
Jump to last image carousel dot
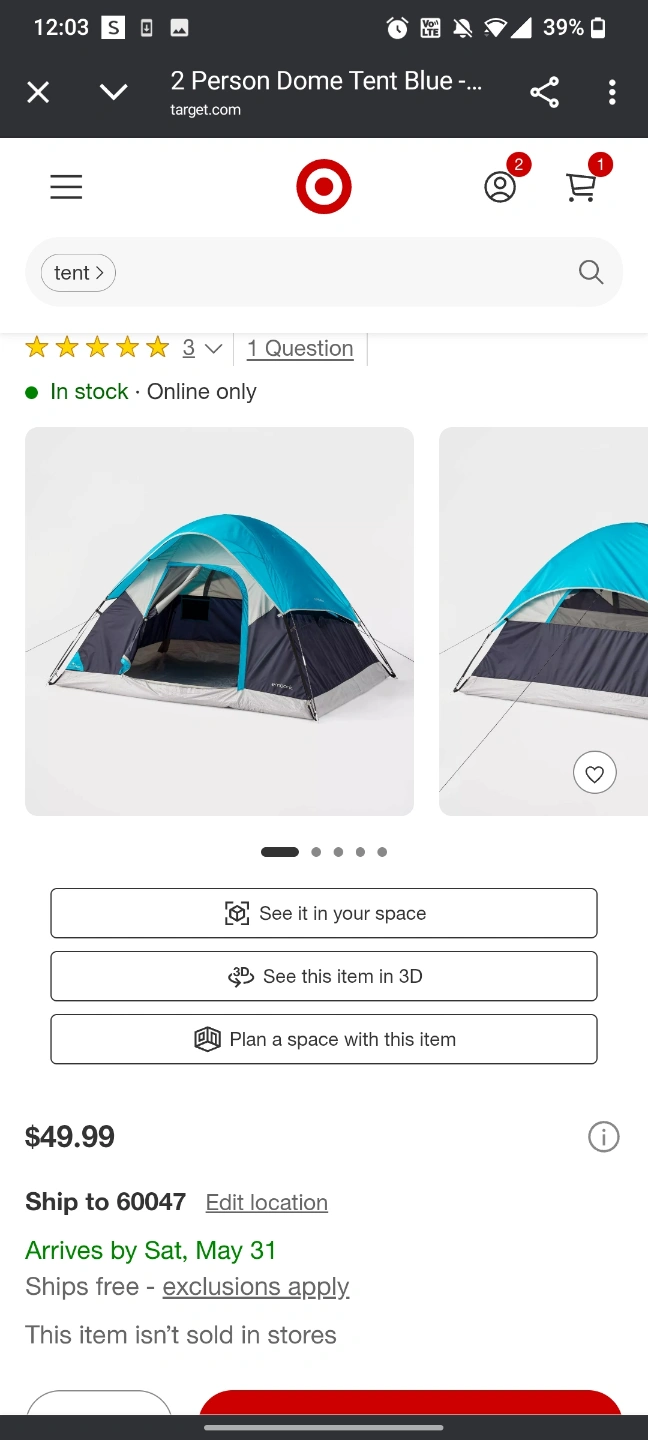(382, 852)
